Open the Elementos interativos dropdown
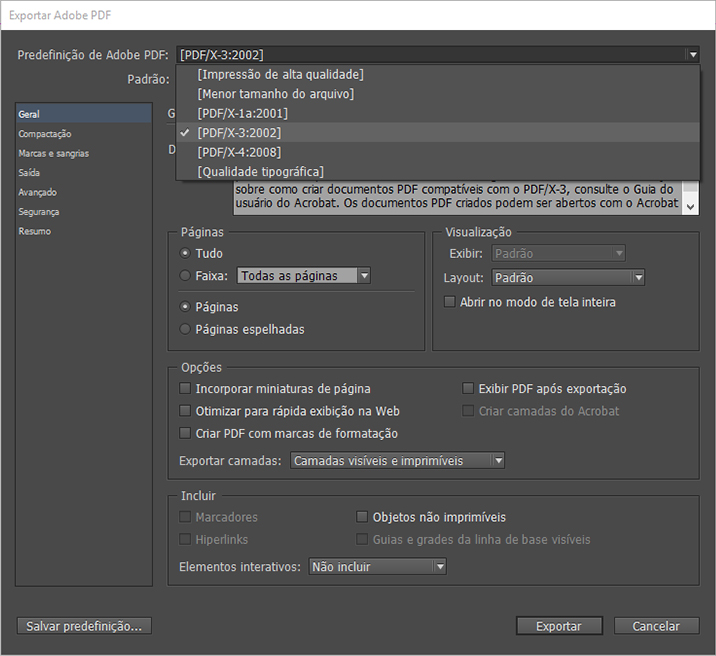This screenshot has height=656, width=716. pos(438,567)
